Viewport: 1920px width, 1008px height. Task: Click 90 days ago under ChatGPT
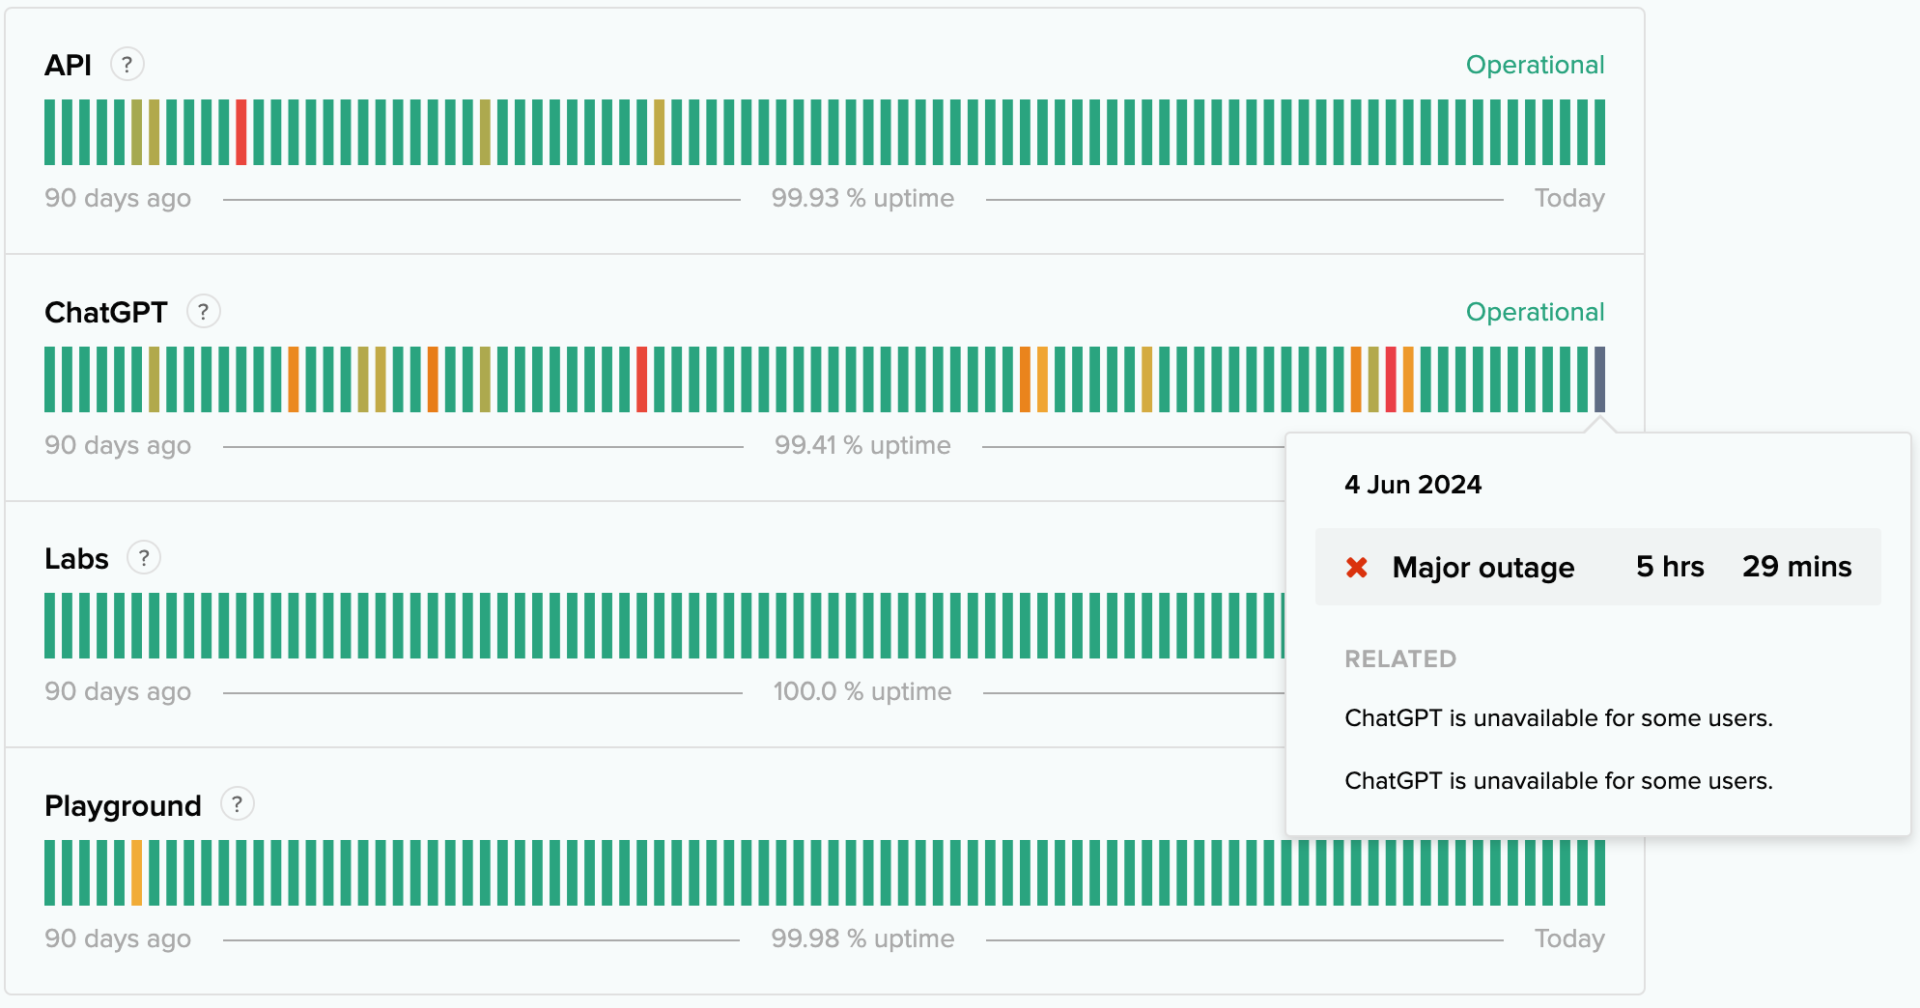[118, 445]
